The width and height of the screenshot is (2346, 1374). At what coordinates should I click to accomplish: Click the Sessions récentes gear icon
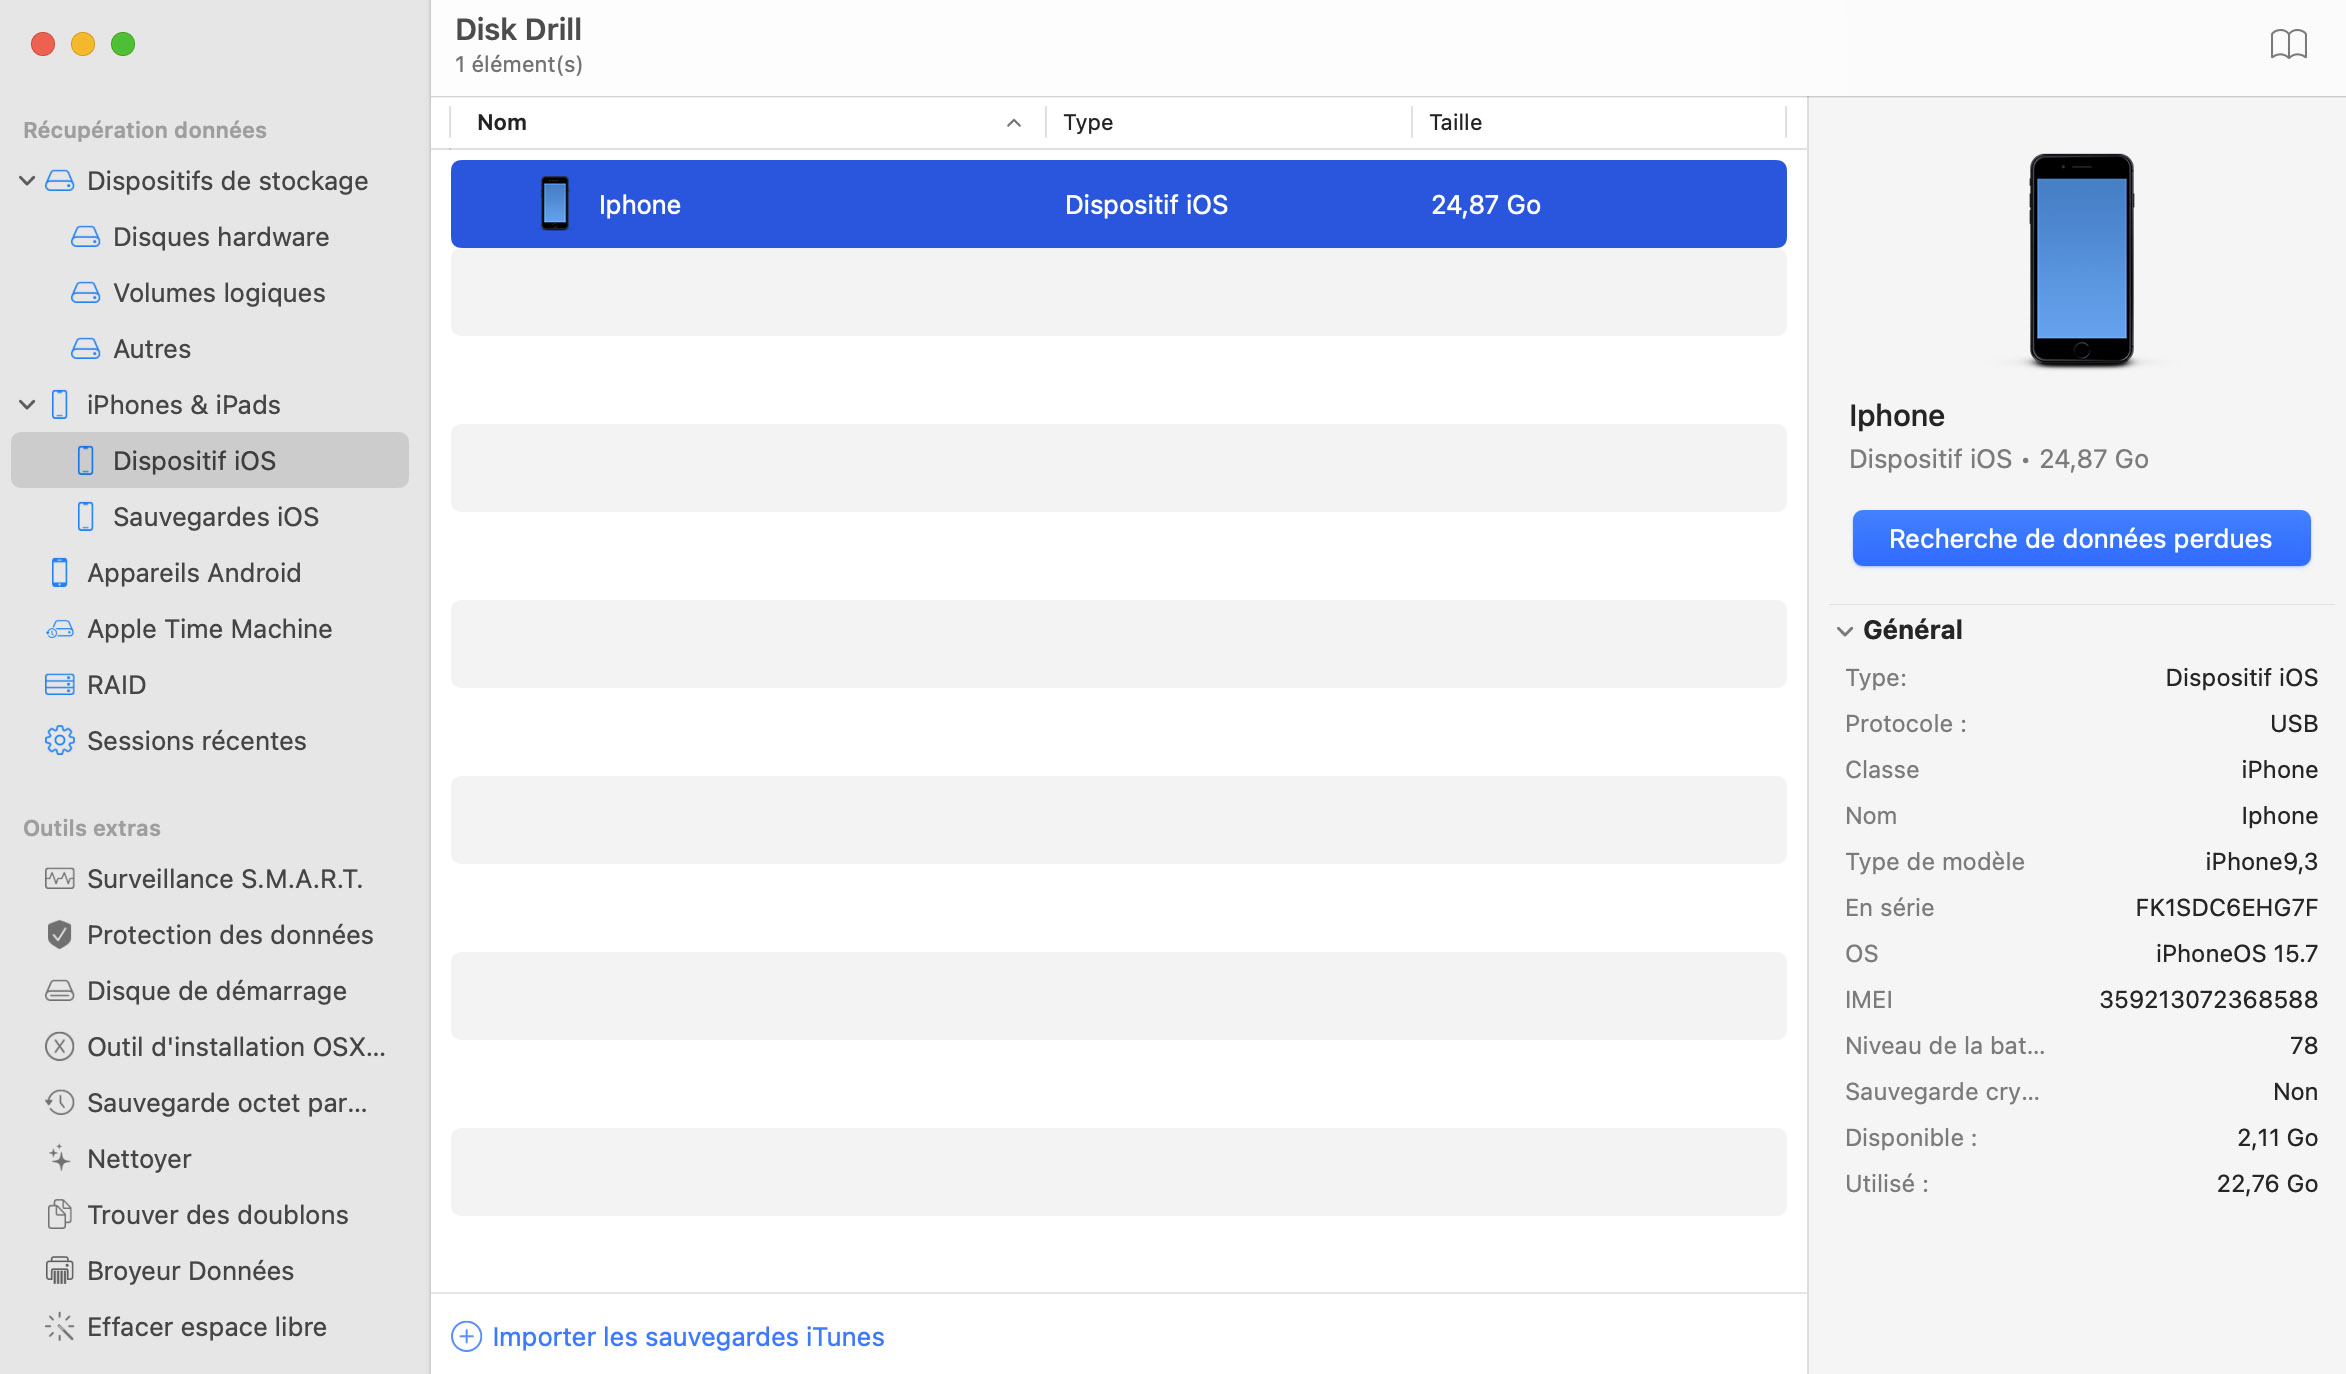[60, 741]
